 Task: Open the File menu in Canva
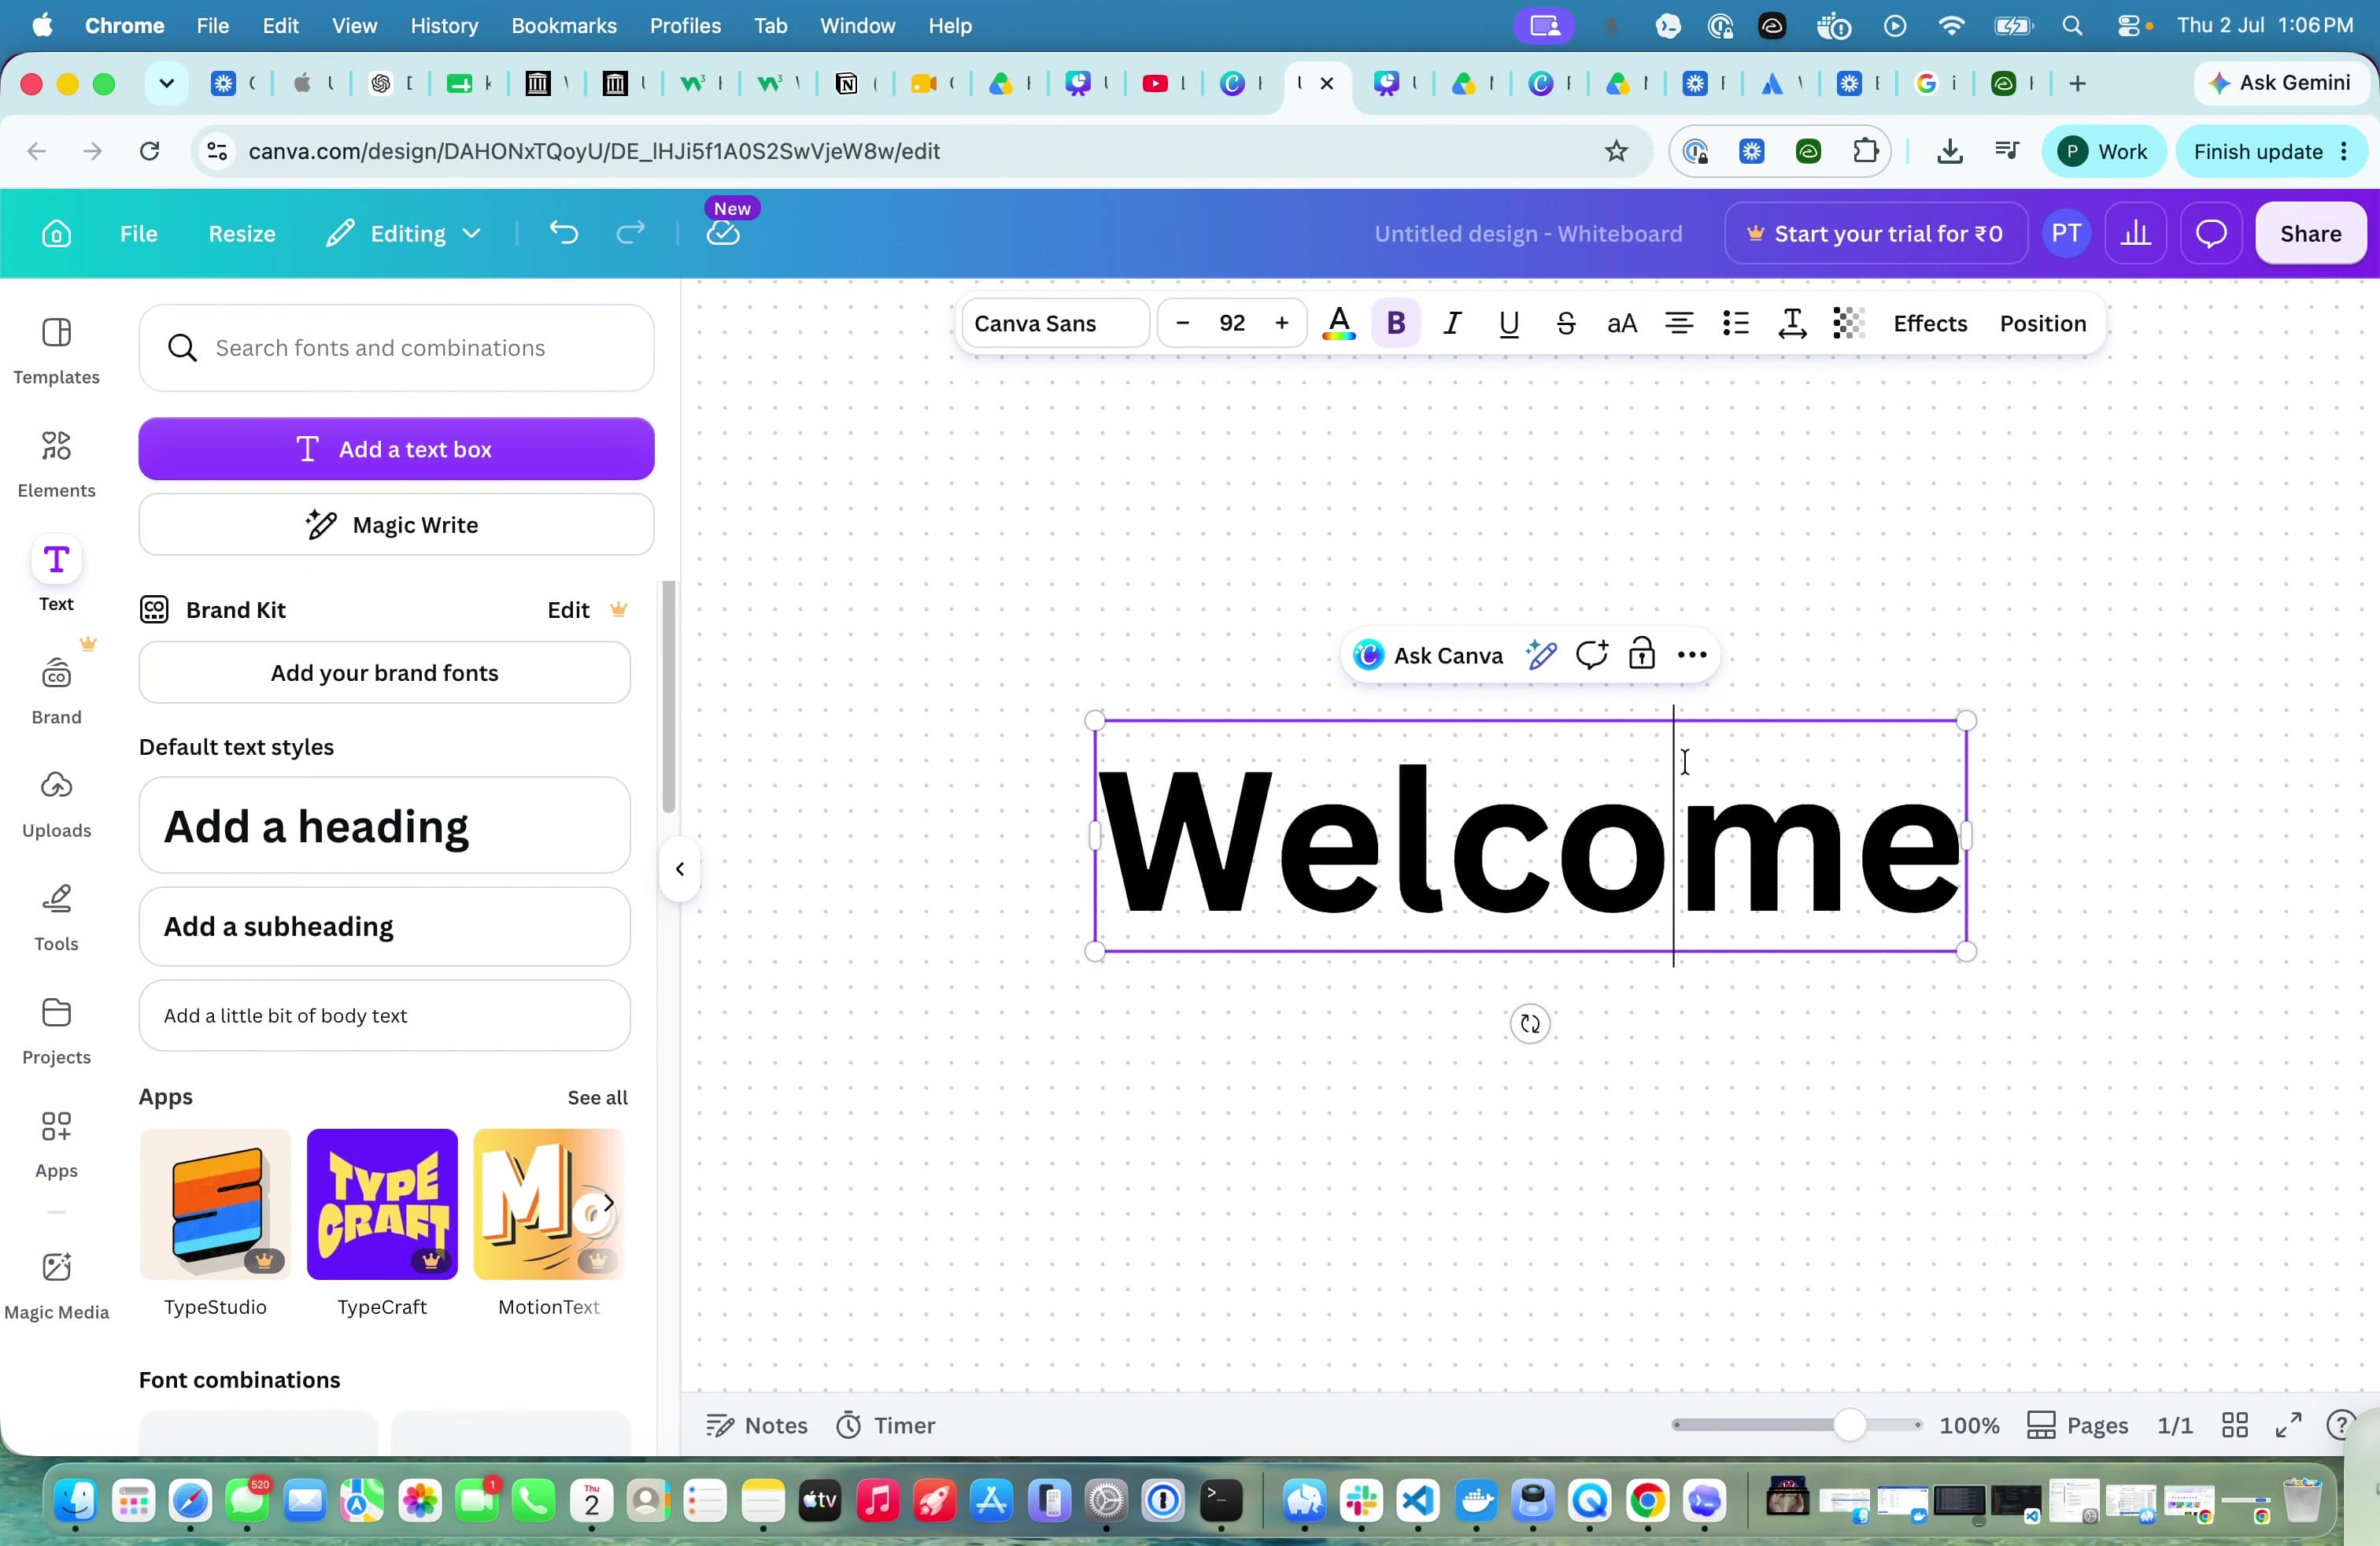[138, 234]
